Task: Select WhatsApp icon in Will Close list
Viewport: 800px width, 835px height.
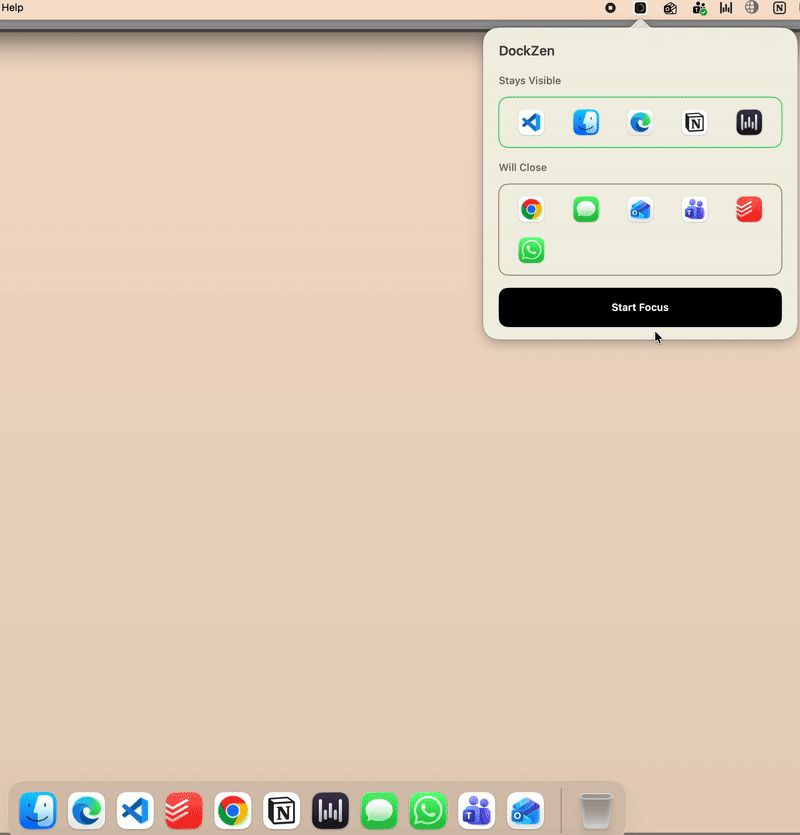Action: click(531, 250)
